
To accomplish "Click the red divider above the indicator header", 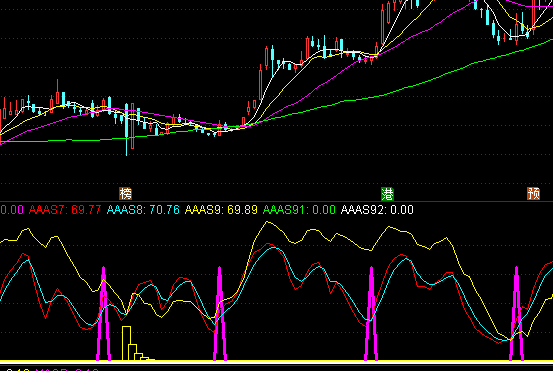I will pos(276,202).
